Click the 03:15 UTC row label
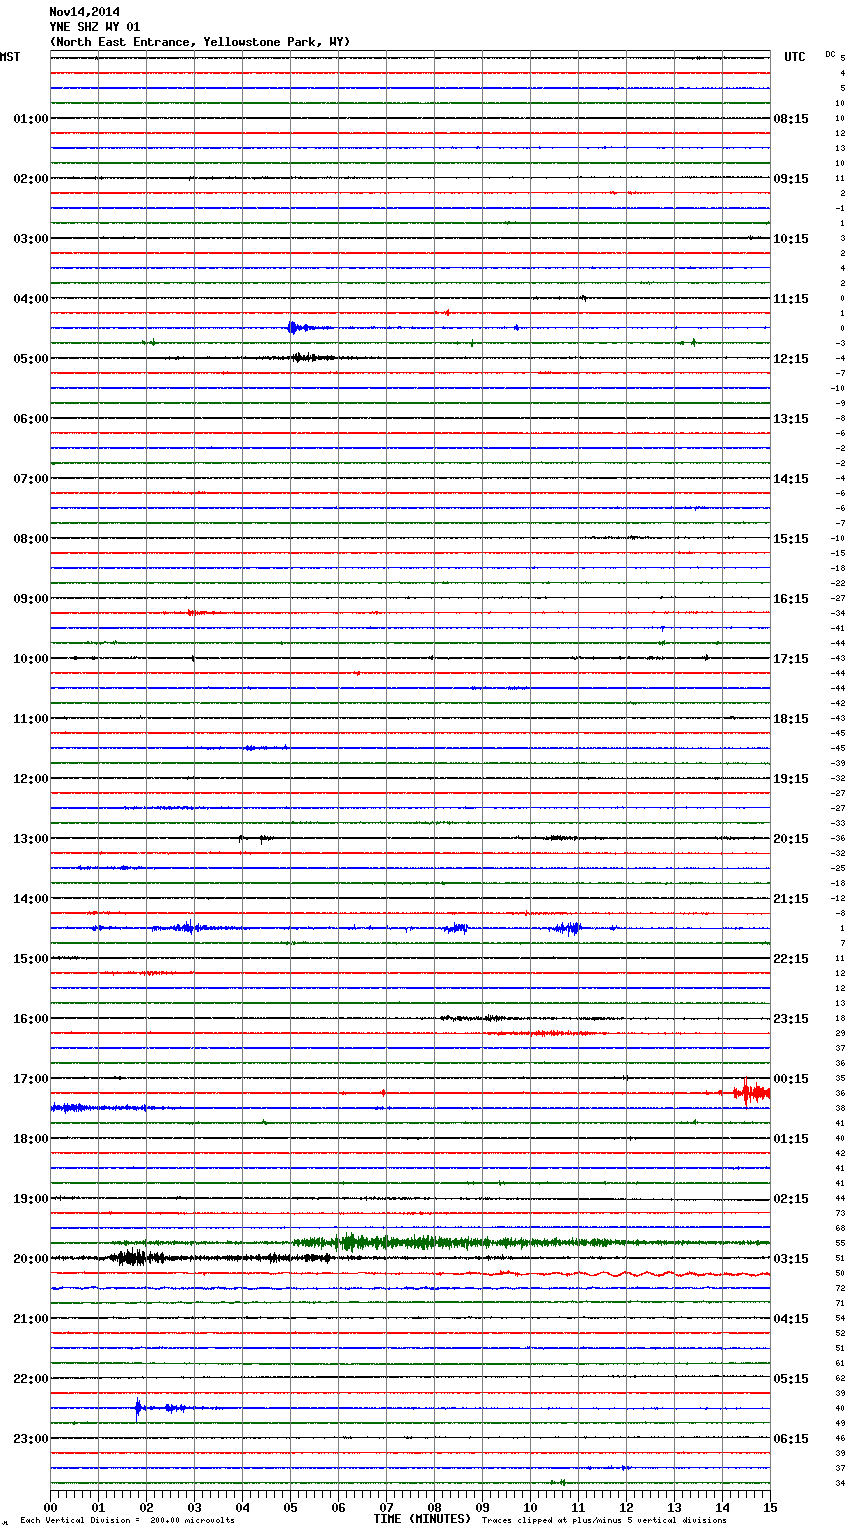Screen dimensions: 850x1534 791,1259
